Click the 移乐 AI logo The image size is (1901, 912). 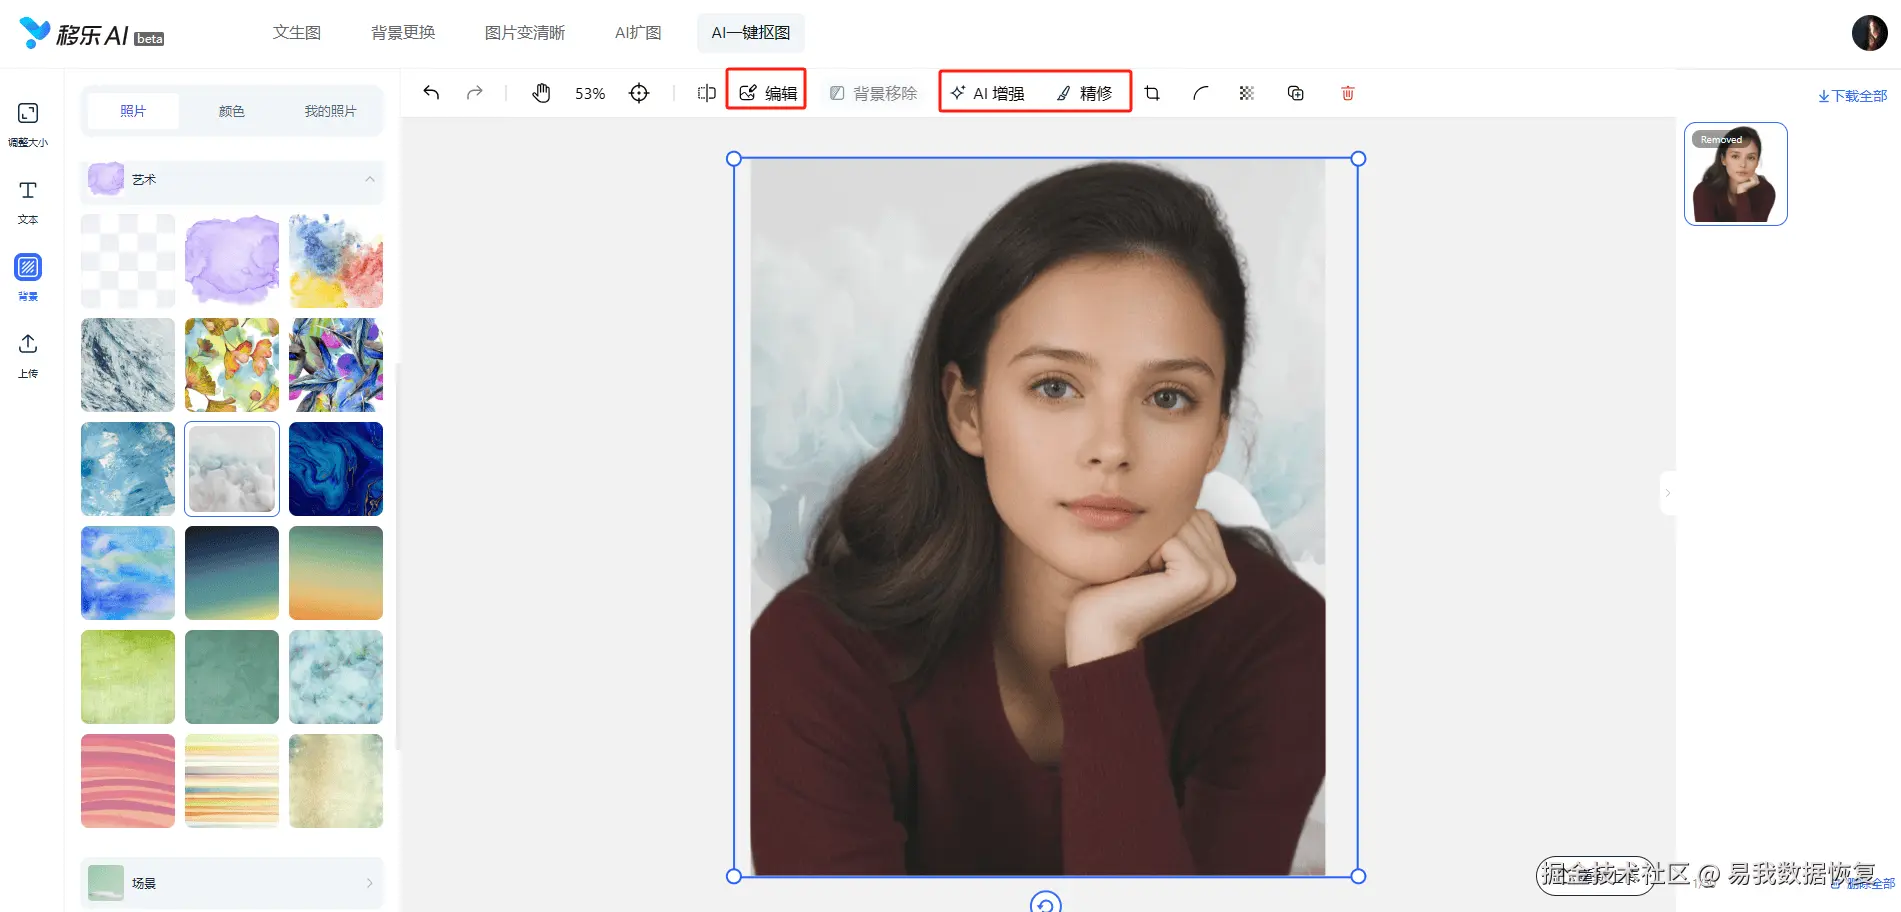91,34
